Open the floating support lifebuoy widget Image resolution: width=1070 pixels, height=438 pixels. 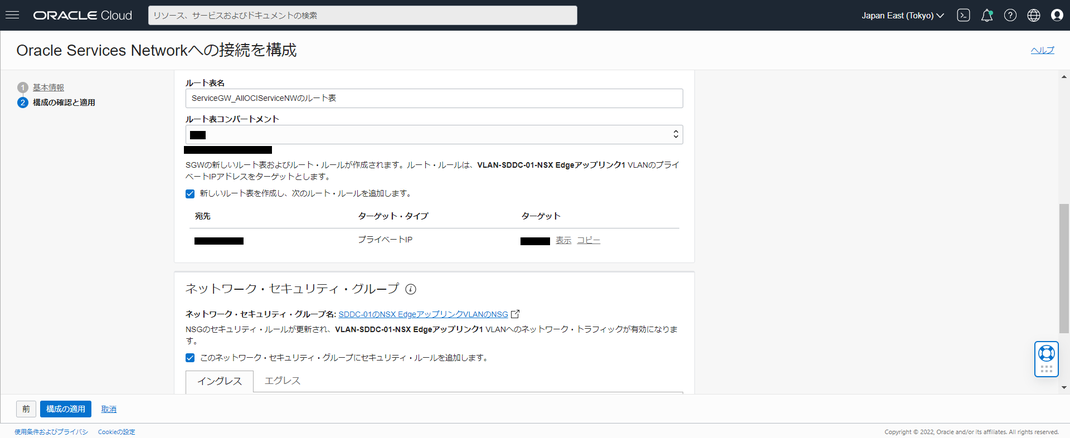click(1046, 359)
